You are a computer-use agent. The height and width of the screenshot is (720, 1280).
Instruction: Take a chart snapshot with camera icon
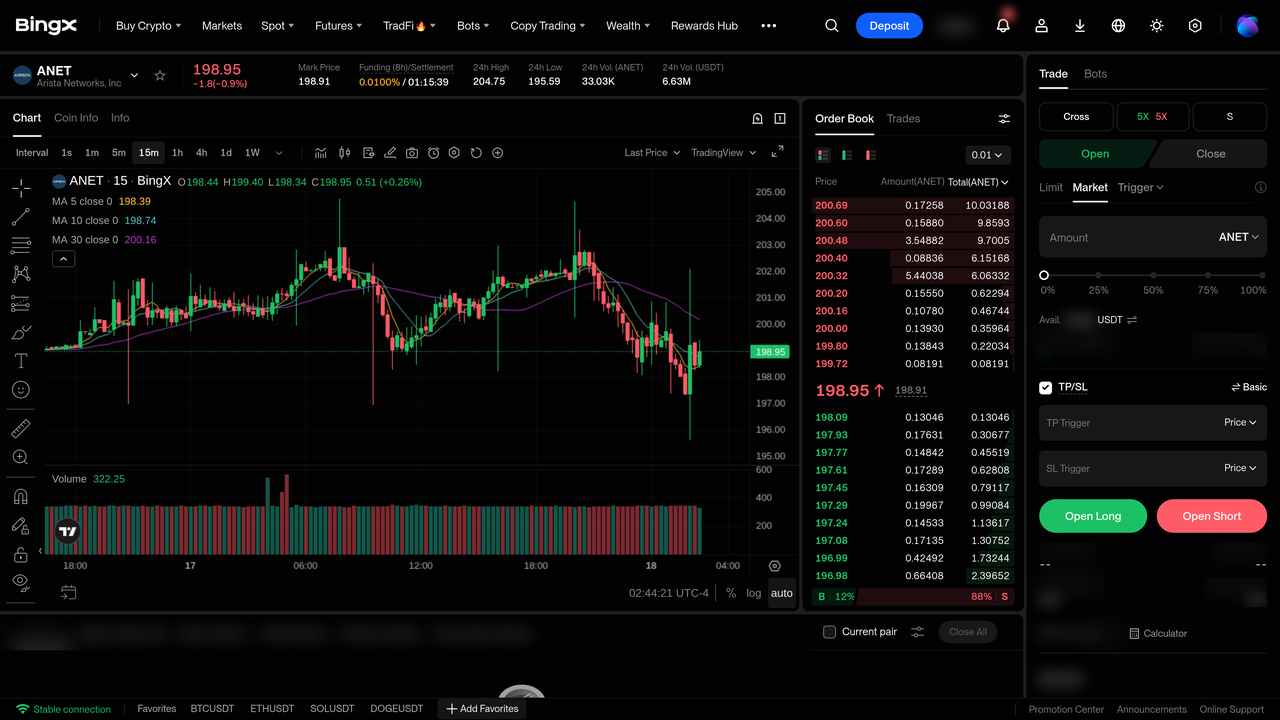point(412,153)
